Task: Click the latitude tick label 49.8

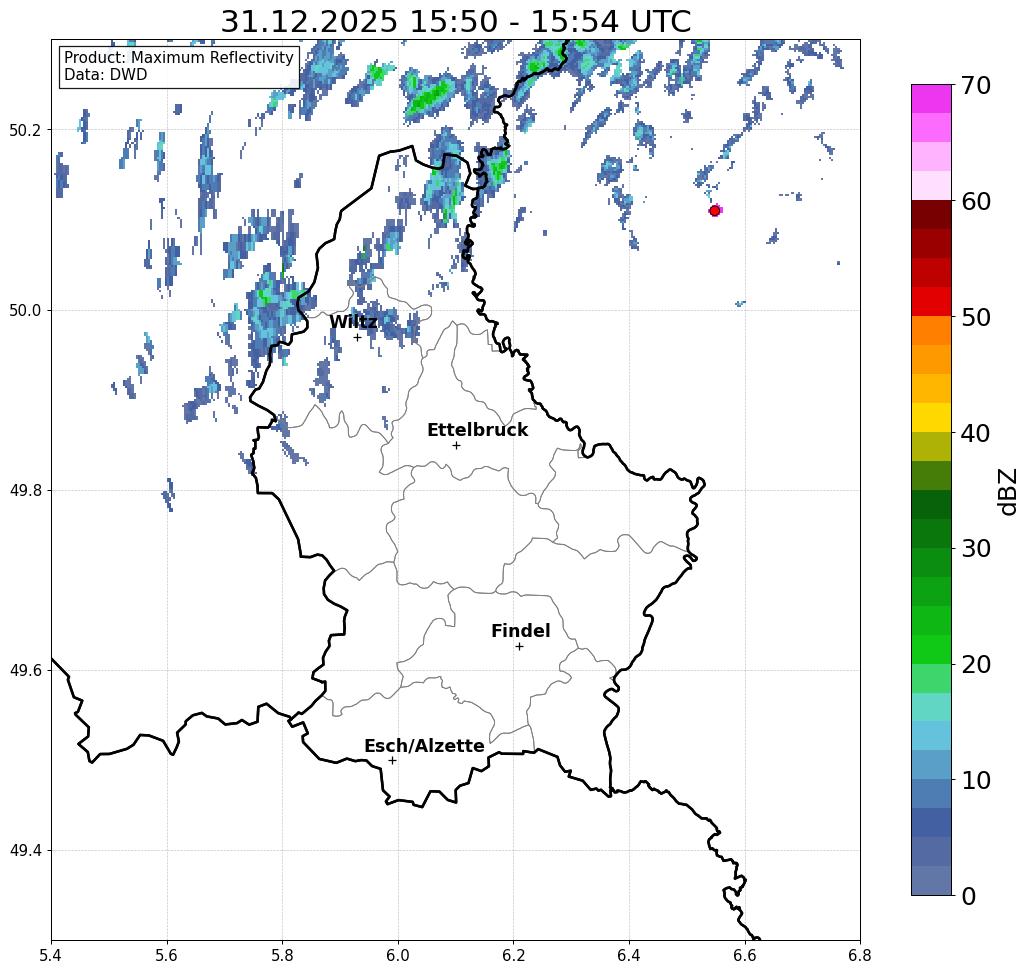Action: [25, 490]
